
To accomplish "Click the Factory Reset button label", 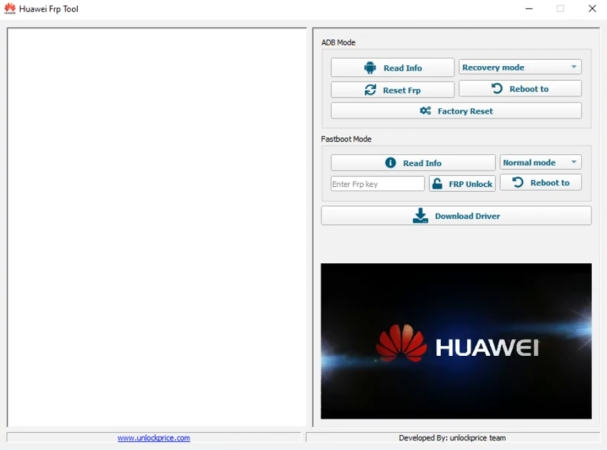I will pos(465,111).
